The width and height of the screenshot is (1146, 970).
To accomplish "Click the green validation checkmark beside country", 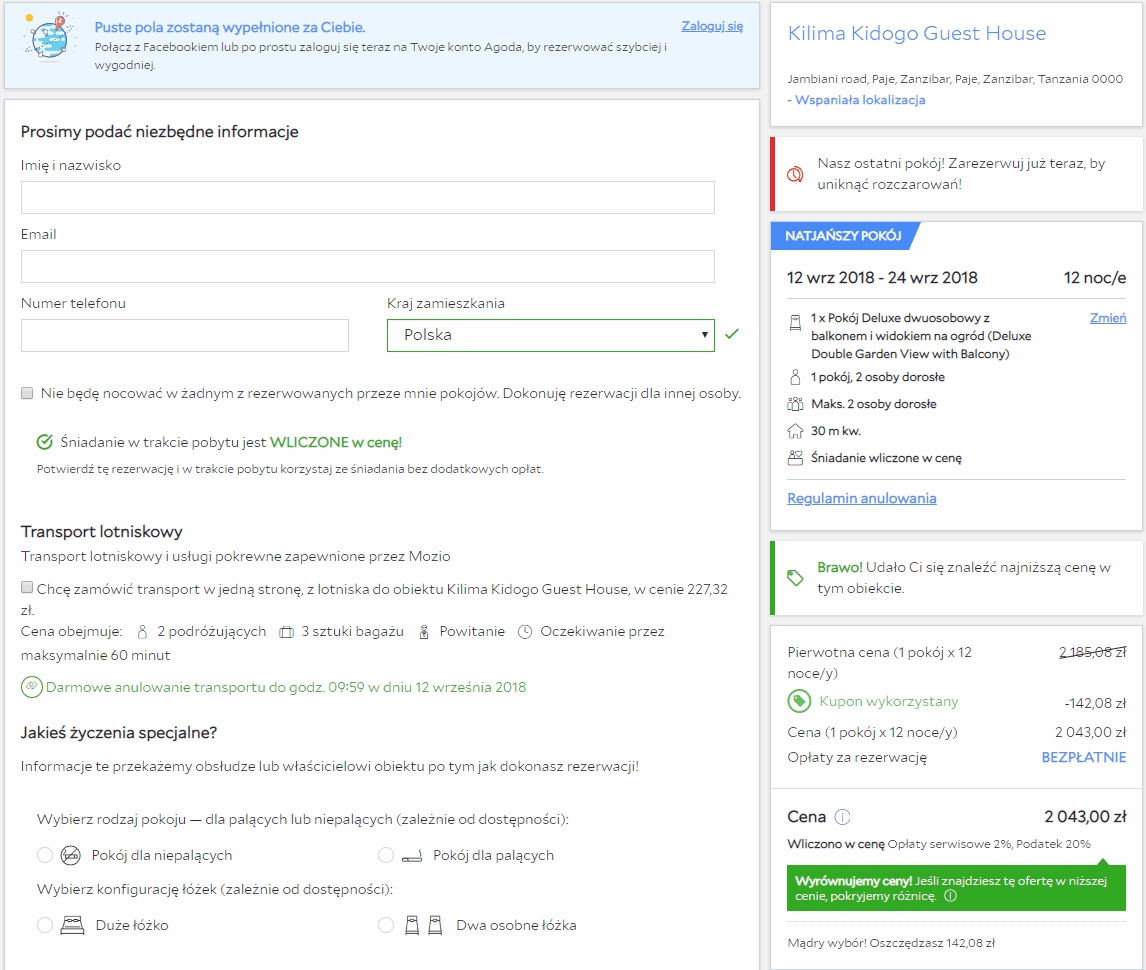I will click(732, 334).
